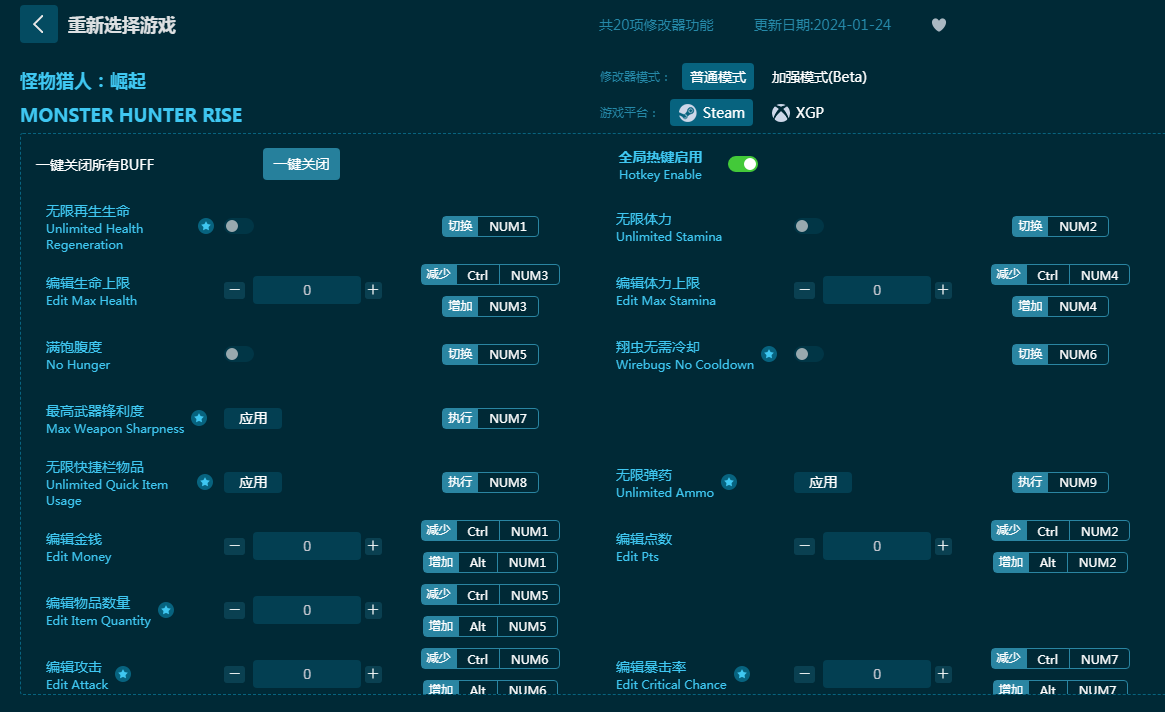
Task: Click NUM1 toggle hotkey for Health Regeneration
Action: (x=490, y=227)
